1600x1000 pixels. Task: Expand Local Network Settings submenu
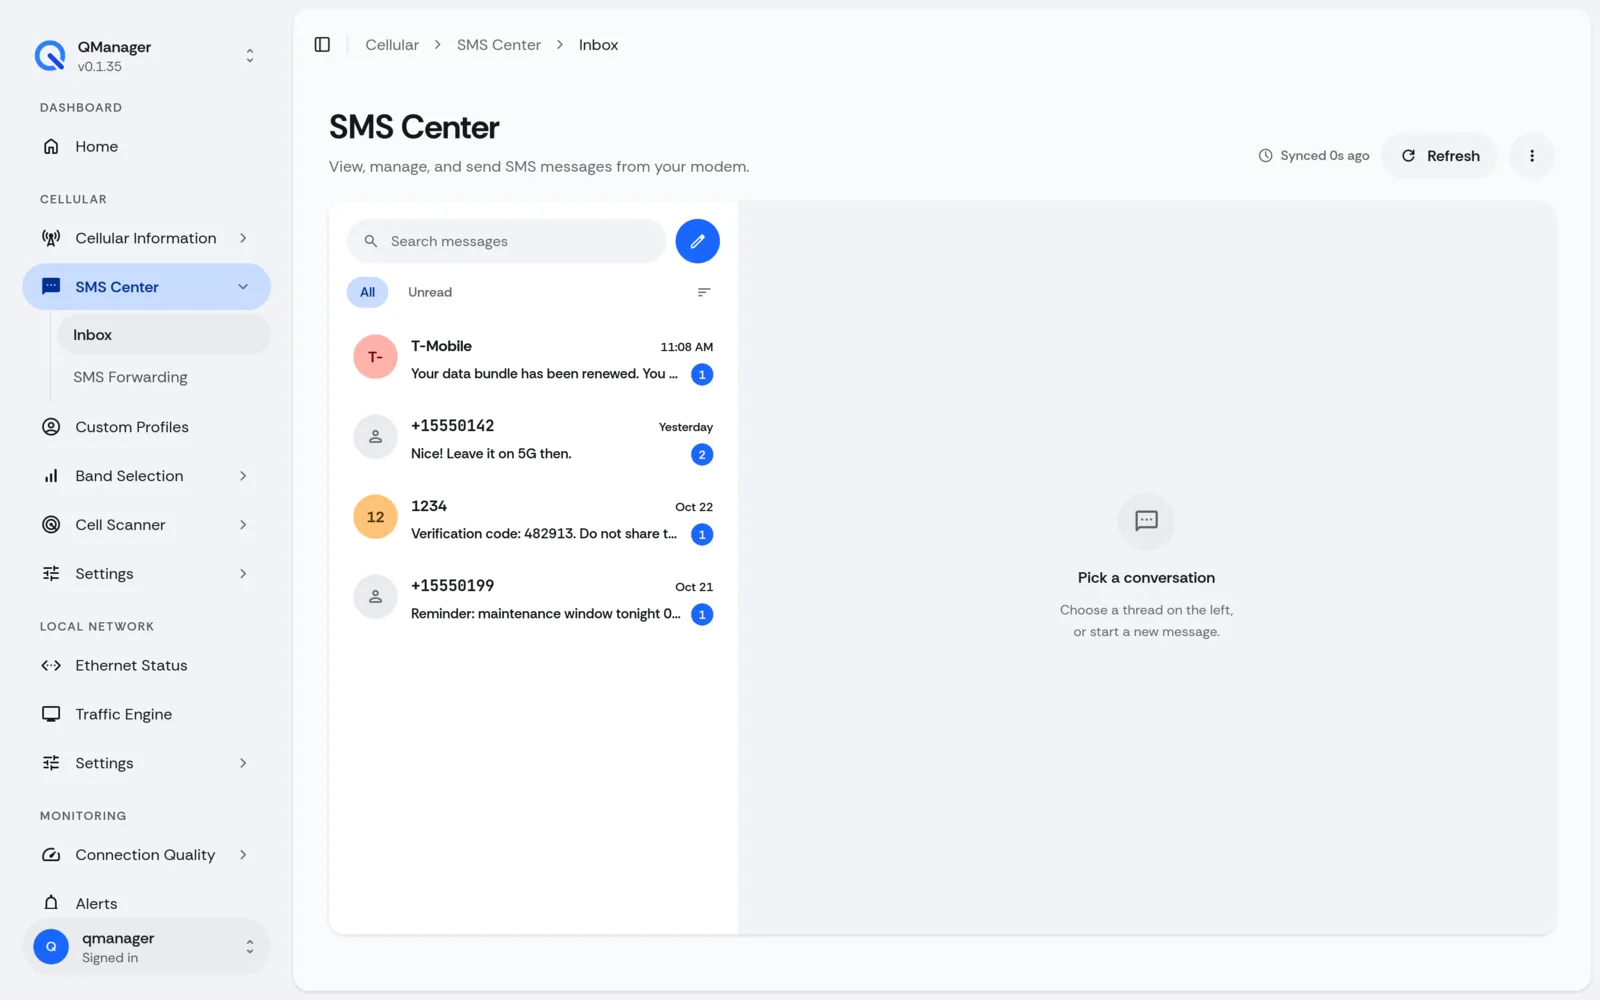[243, 763]
